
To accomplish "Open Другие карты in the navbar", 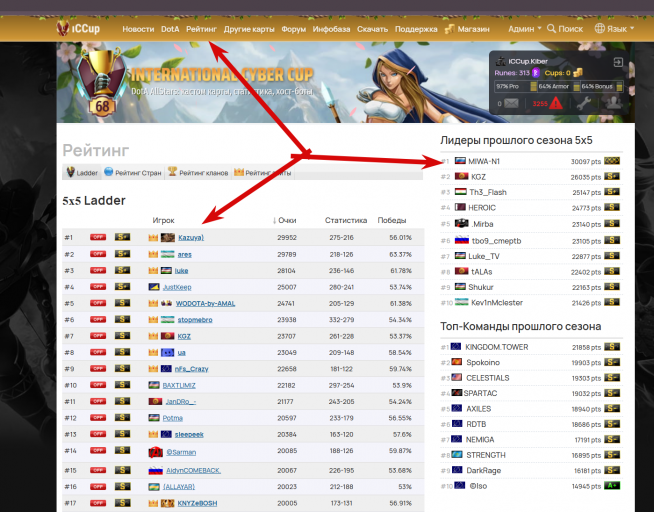I will [249, 29].
